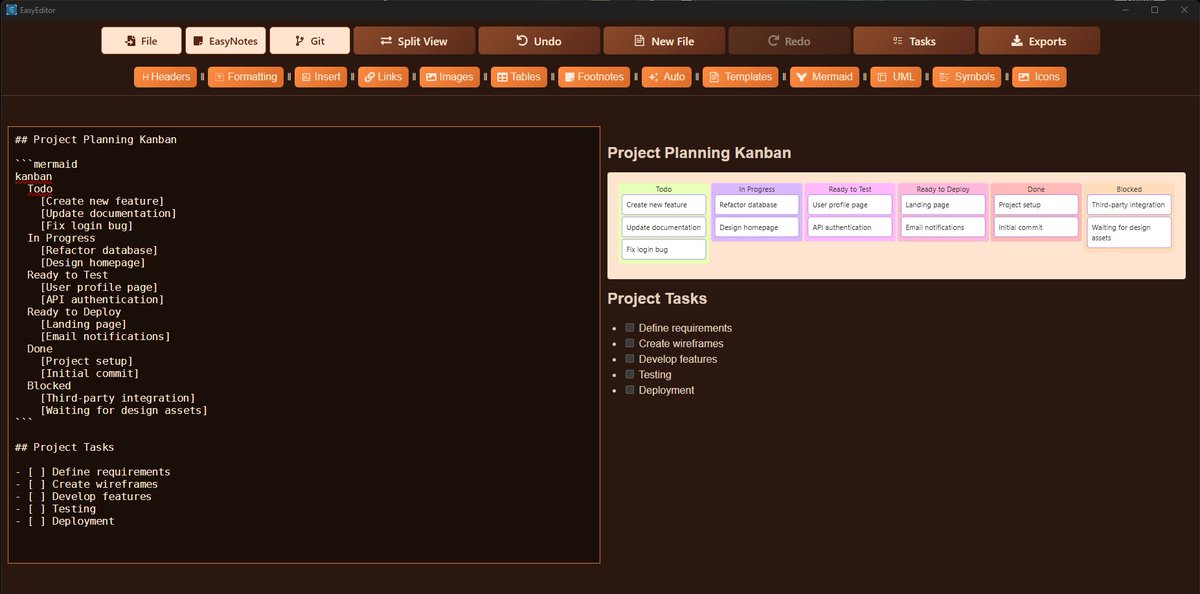Open the Icons picker menu
The width and height of the screenshot is (1200, 594).
[1039, 77]
